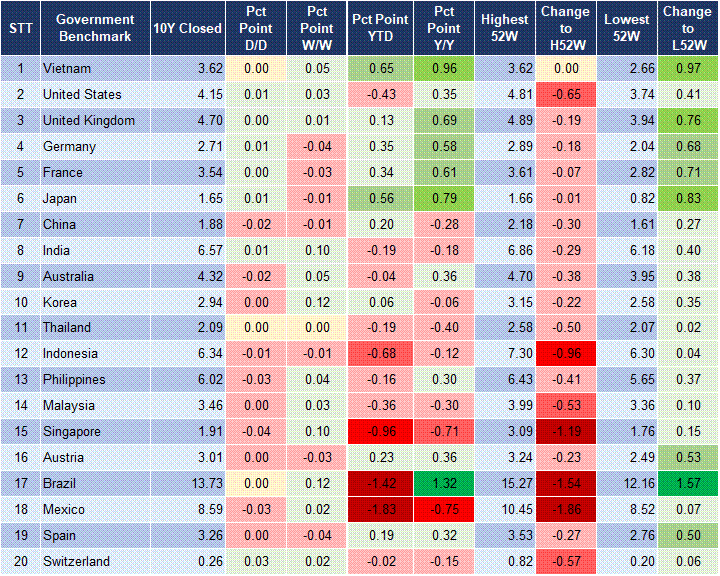This screenshot has height=576, width=720.
Task: Select Brazil's 13.73 closing yield cell
Action: click(x=187, y=484)
